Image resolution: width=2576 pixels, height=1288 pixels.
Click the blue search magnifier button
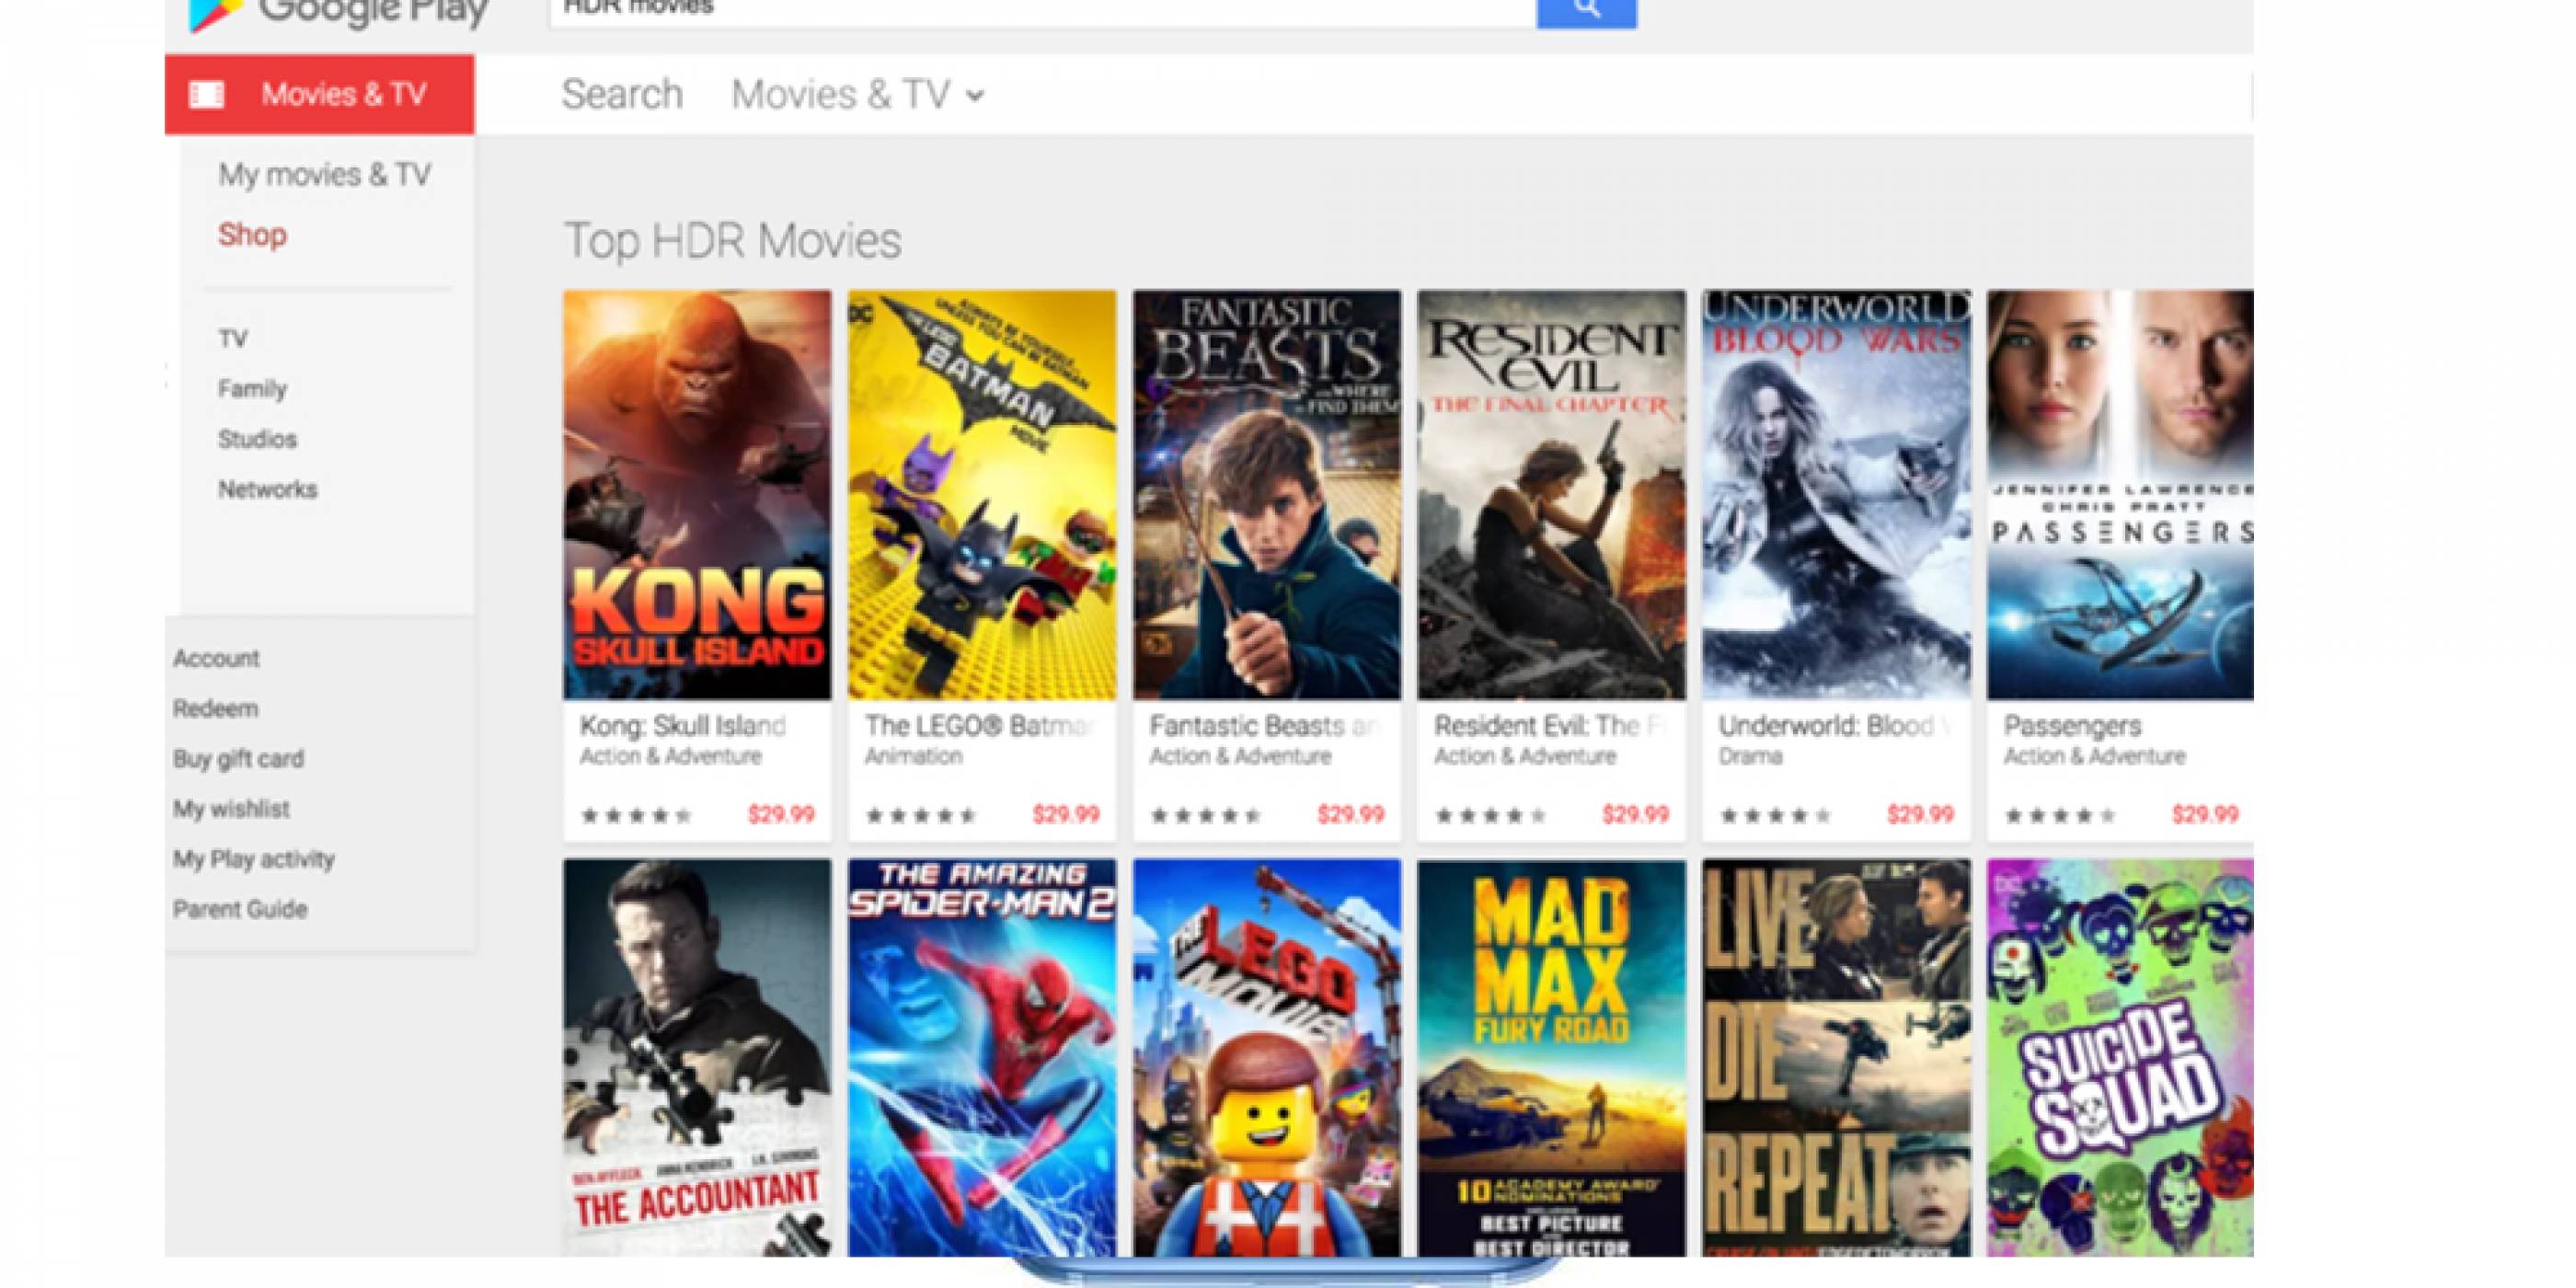tap(1586, 12)
